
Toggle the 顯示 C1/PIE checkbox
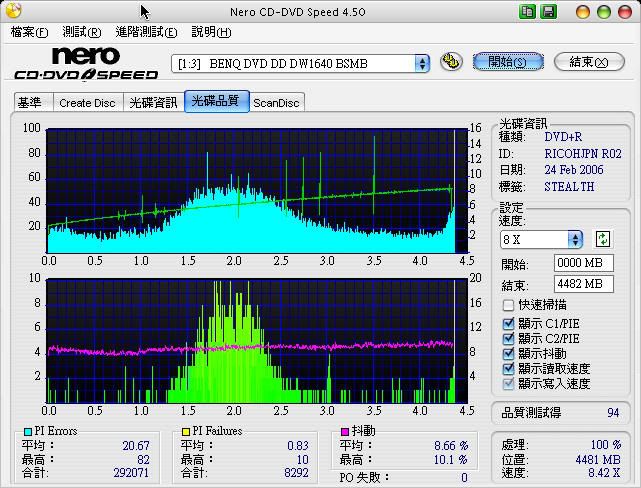[x=508, y=324]
